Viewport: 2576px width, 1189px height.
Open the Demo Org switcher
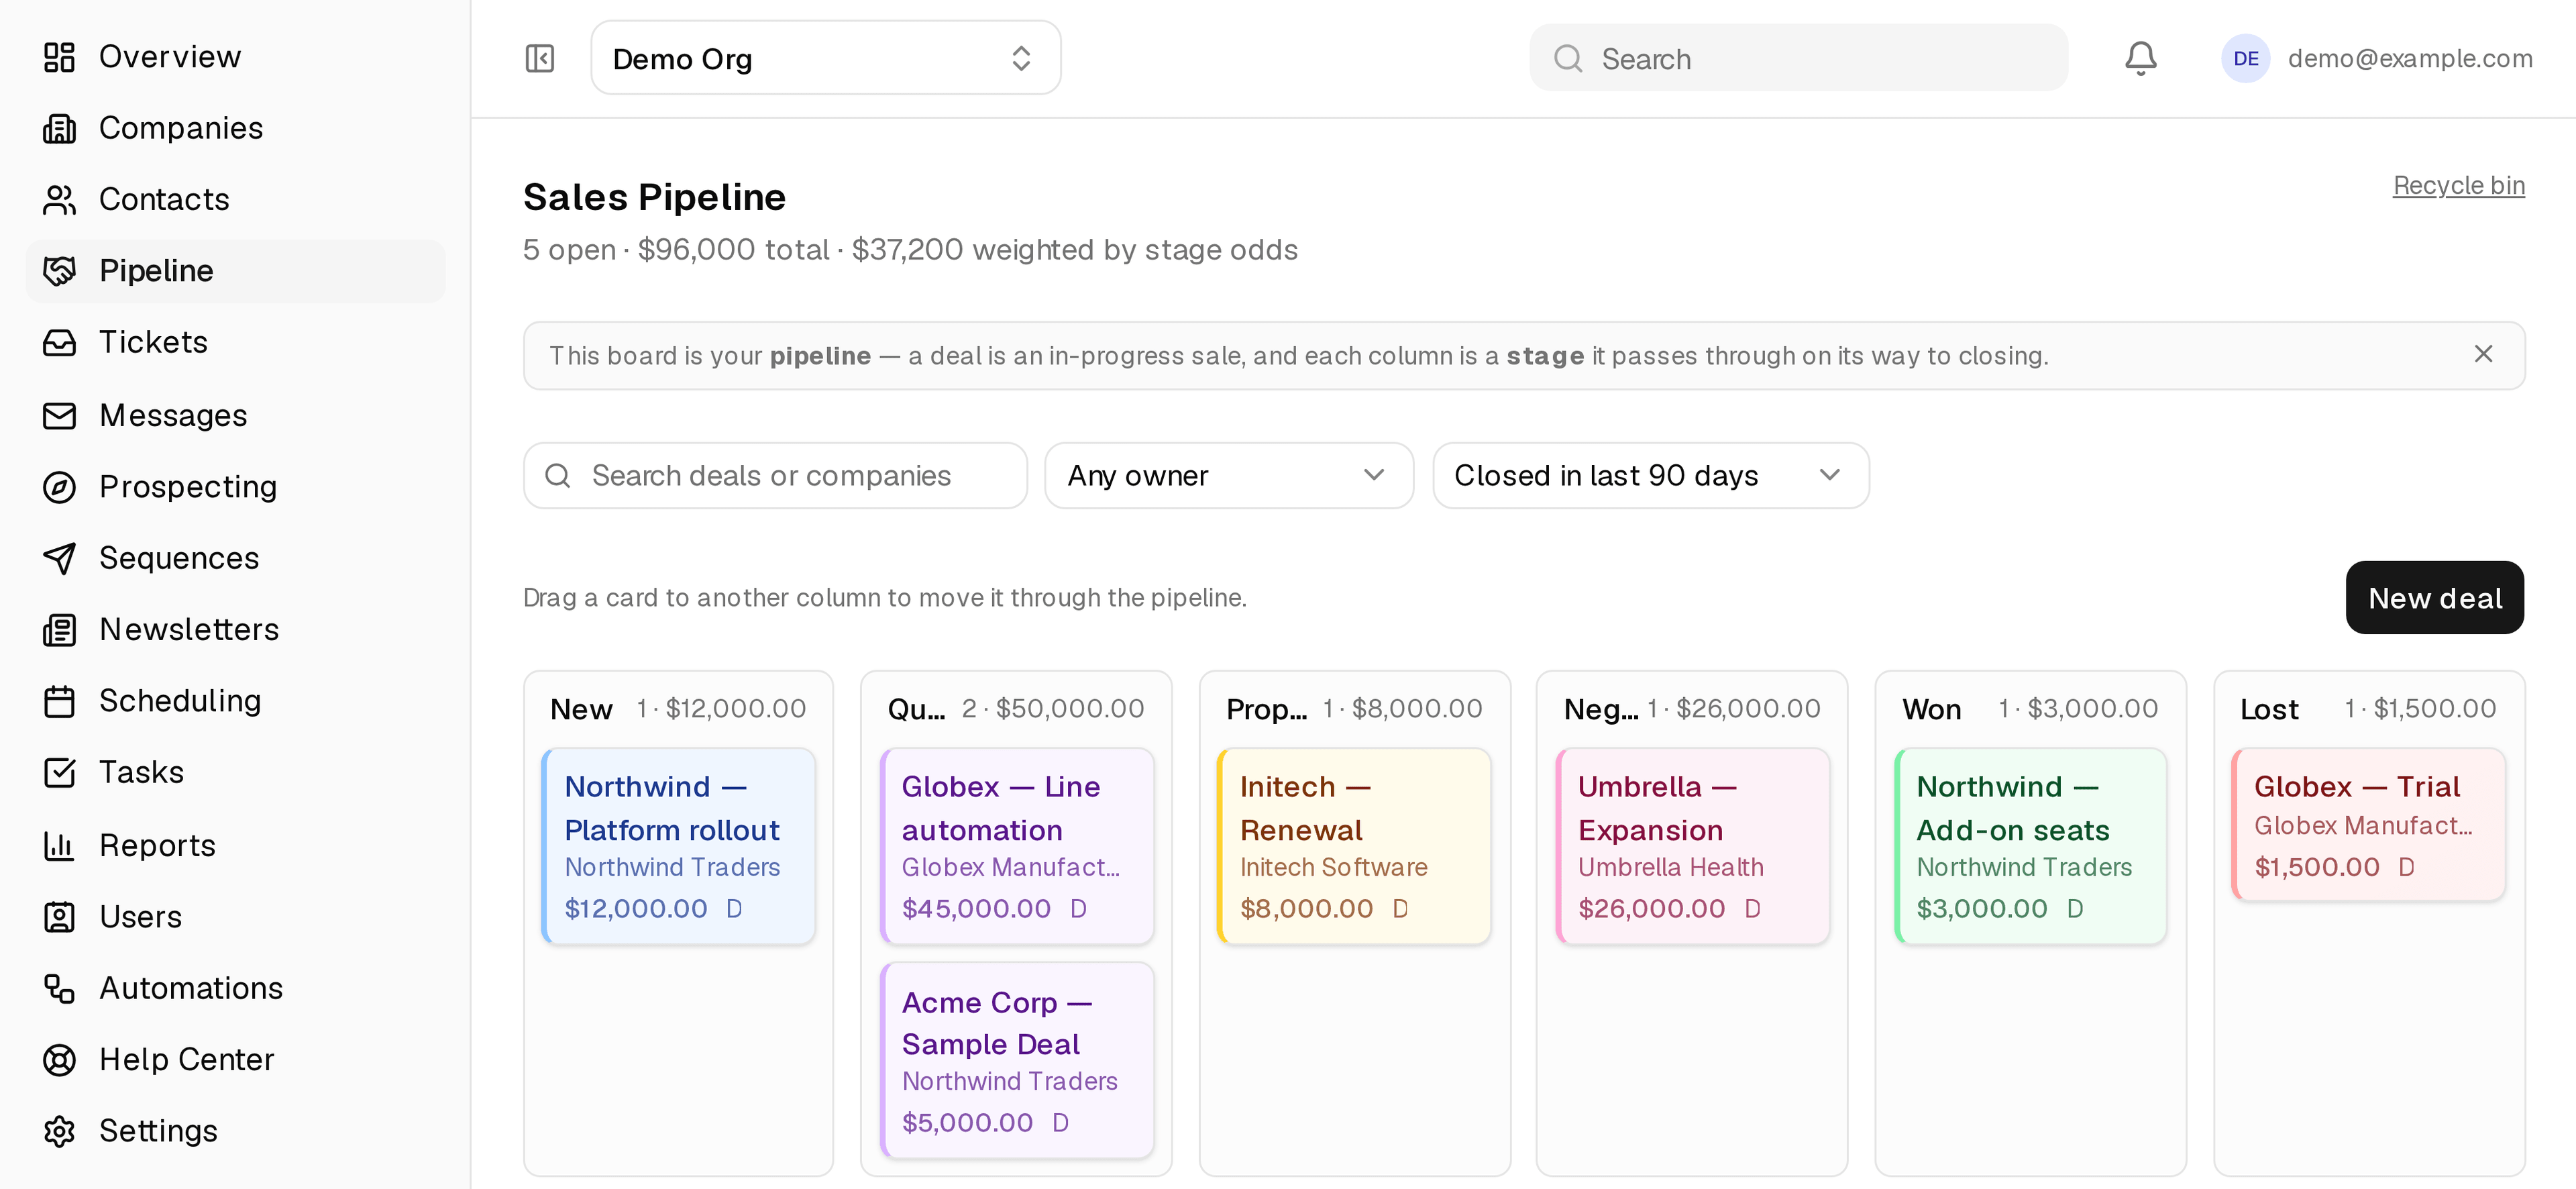825,58
